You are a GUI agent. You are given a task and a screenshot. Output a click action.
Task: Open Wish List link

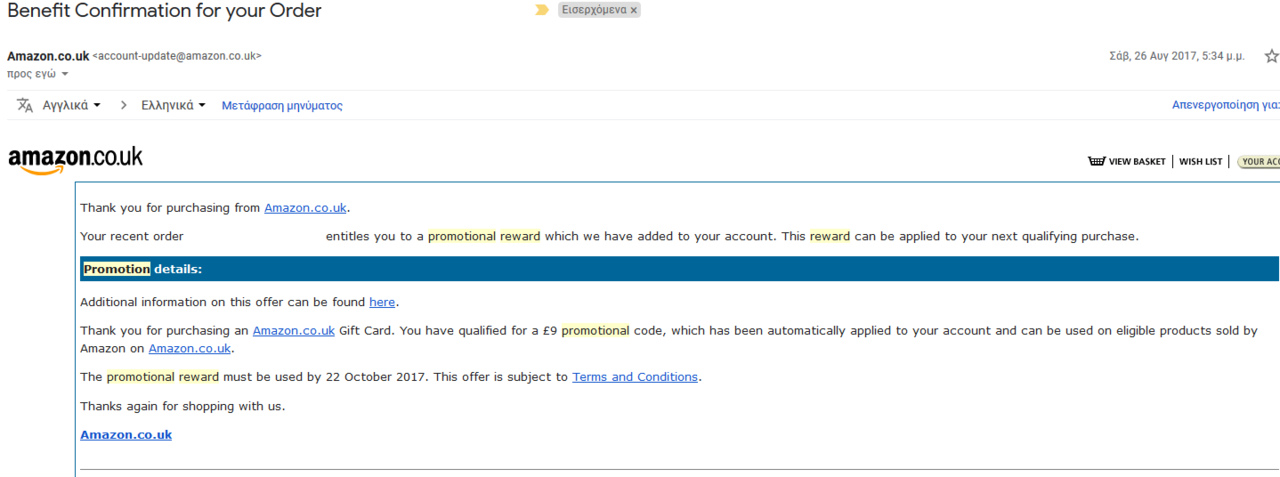[1200, 161]
